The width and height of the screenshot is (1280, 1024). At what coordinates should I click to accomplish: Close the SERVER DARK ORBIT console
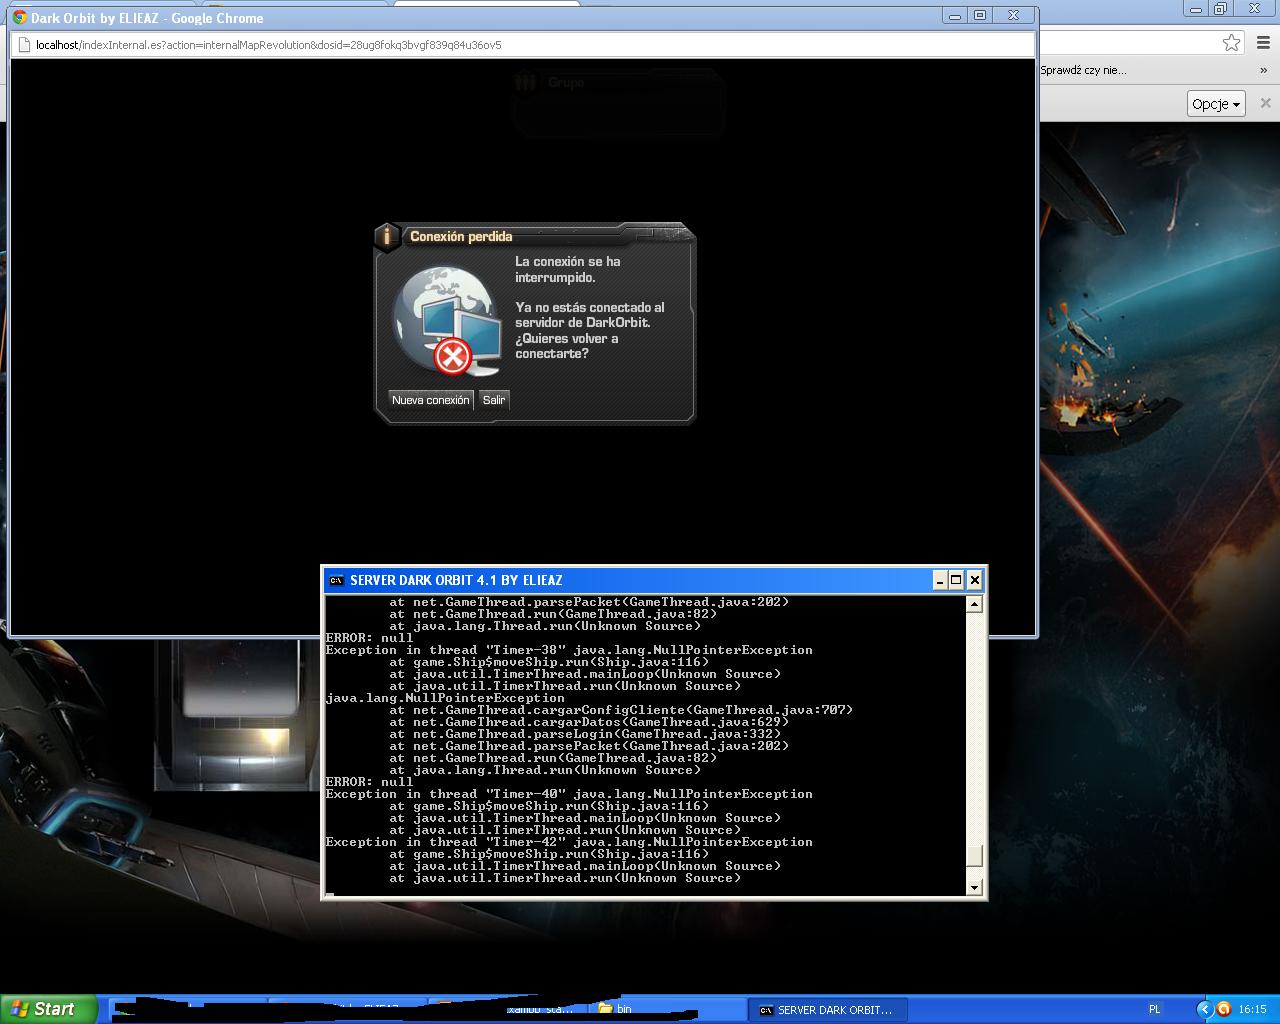[975, 580]
